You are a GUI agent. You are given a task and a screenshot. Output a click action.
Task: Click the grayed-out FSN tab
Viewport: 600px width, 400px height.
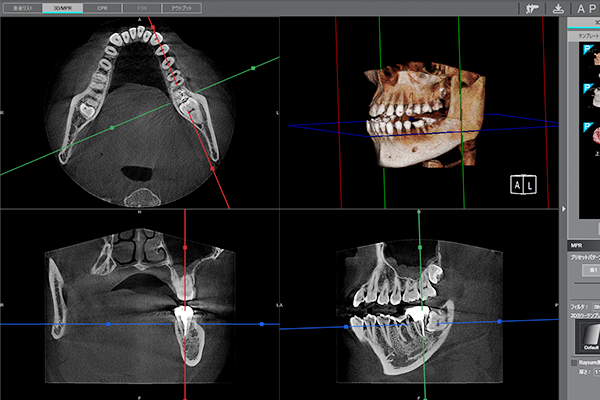[142, 8]
